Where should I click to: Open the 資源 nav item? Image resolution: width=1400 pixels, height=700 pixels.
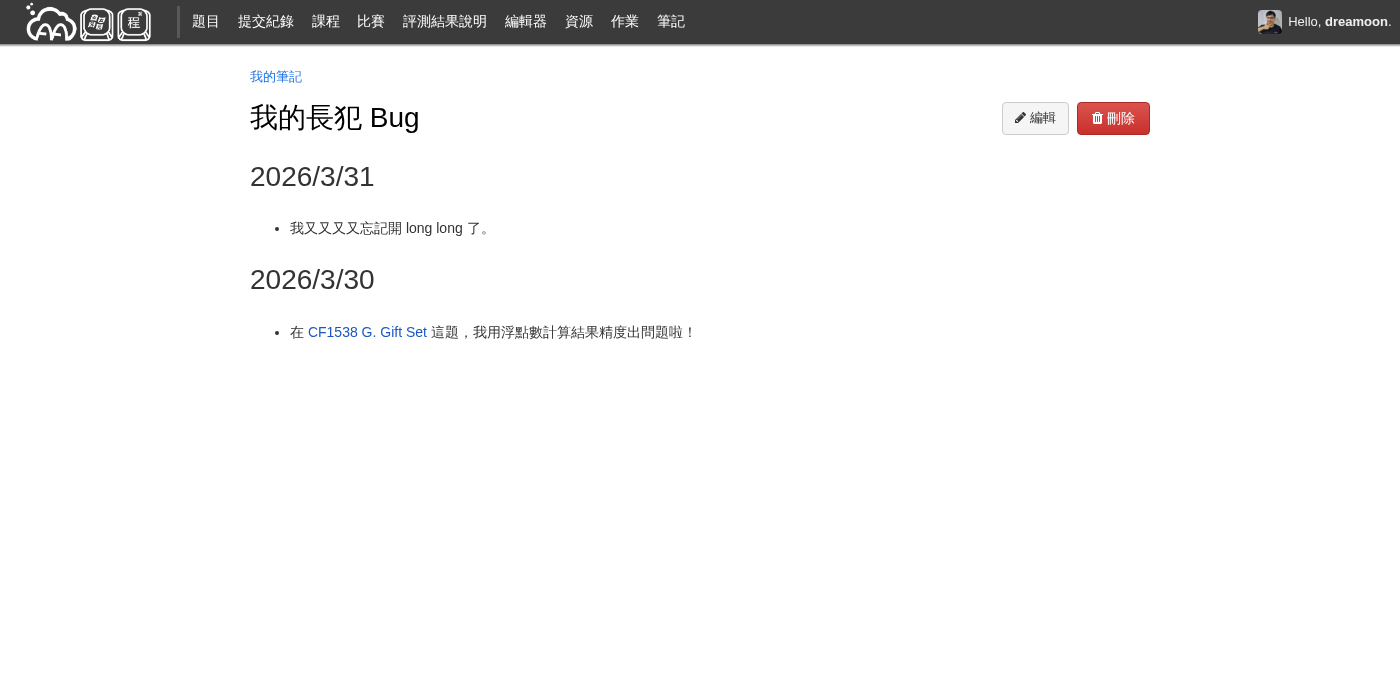point(579,21)
